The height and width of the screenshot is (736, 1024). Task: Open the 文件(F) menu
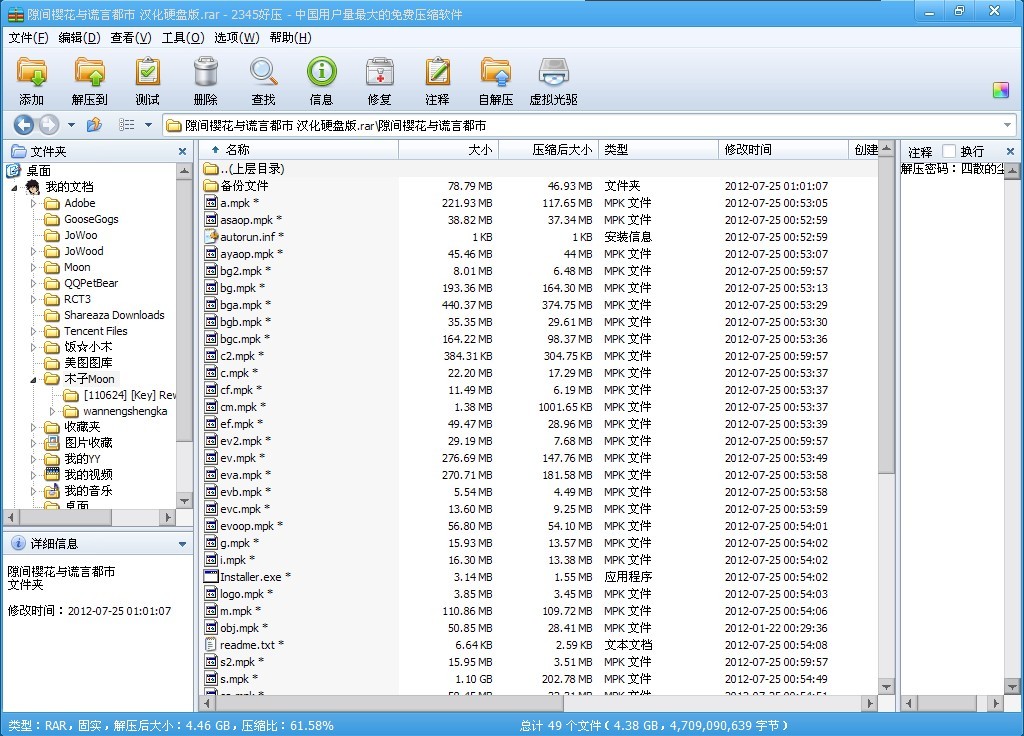tap(28, 38)
